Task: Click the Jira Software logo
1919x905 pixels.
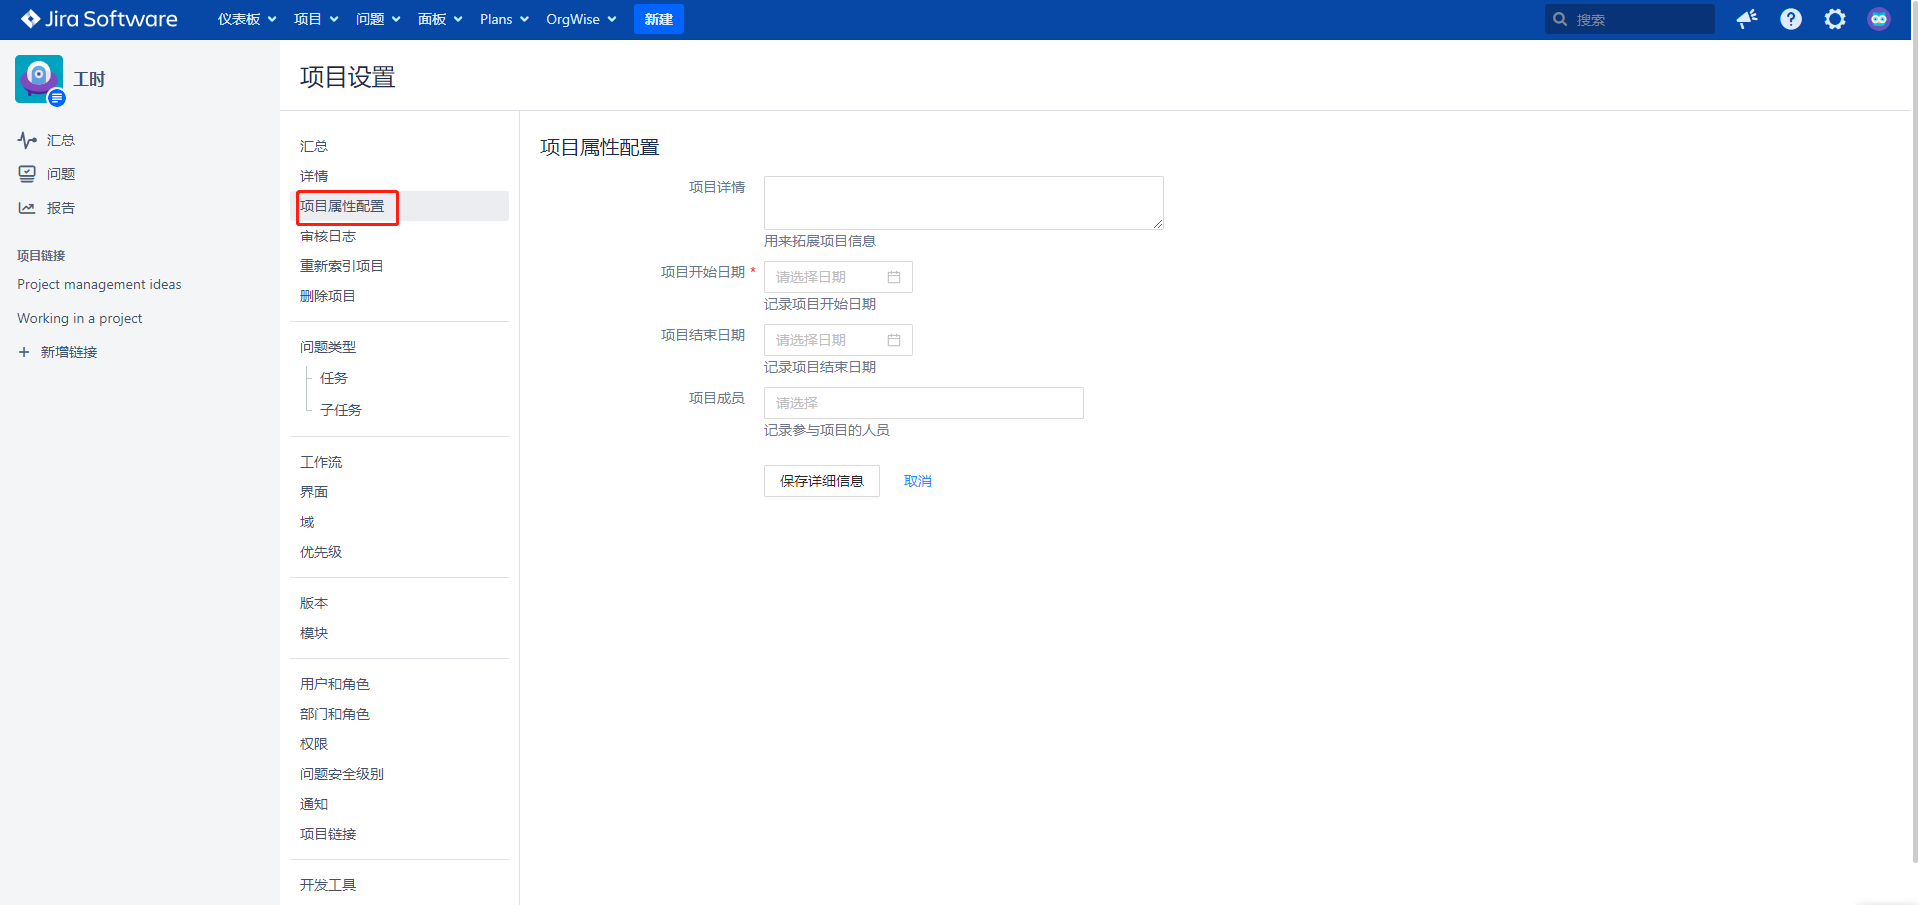Action: [x=99, y=19]
